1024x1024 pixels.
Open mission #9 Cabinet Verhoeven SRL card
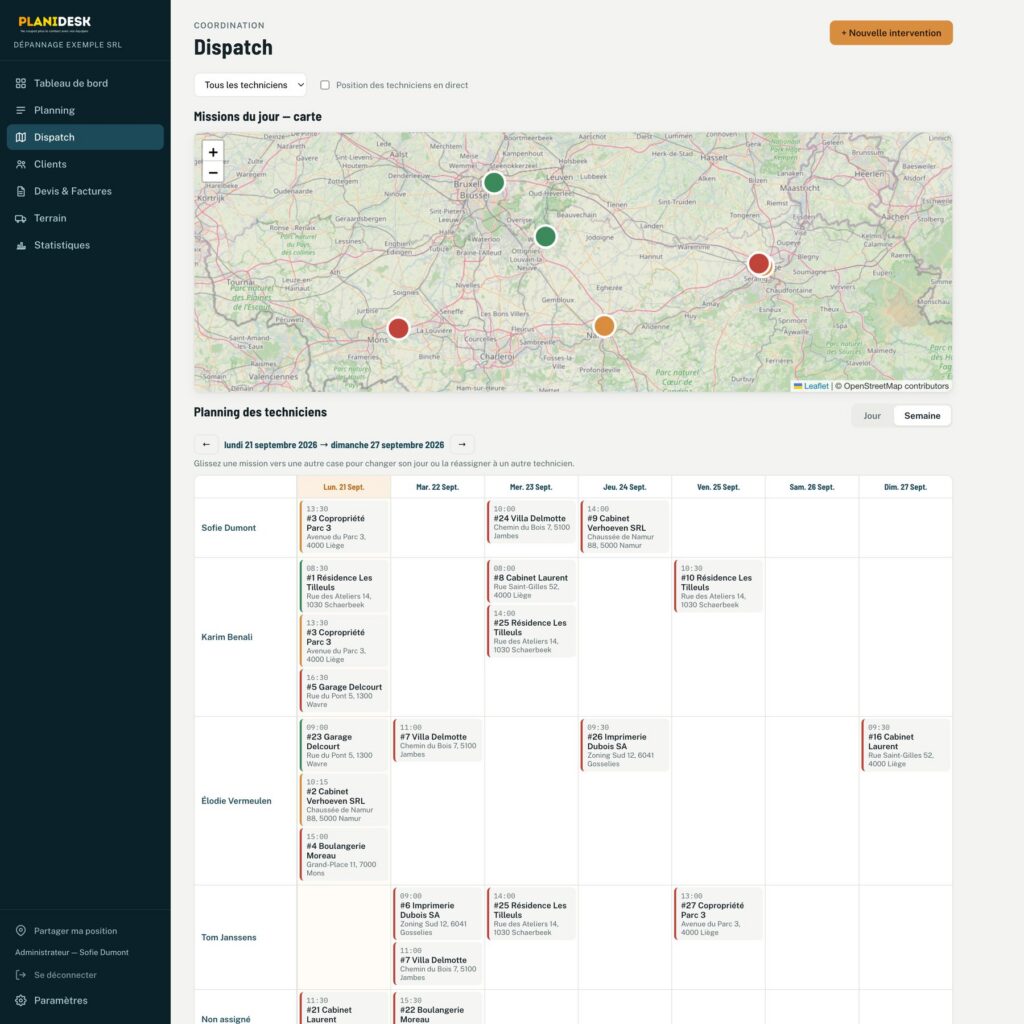625,527
